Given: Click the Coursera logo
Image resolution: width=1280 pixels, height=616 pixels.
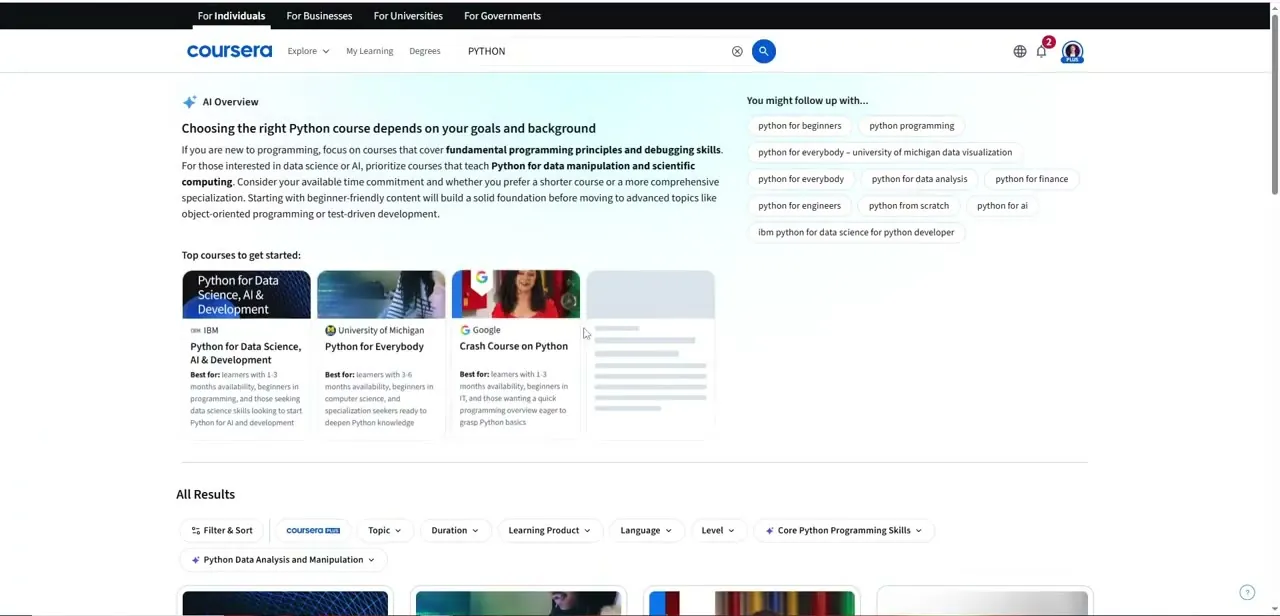Looking at the screenshot, I should (x=229, y=51).
